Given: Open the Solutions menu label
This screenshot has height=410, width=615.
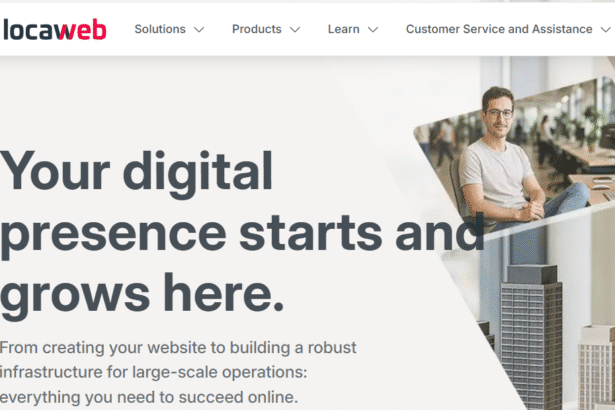Looking at the screenshot, I should [x=160, y=29].
